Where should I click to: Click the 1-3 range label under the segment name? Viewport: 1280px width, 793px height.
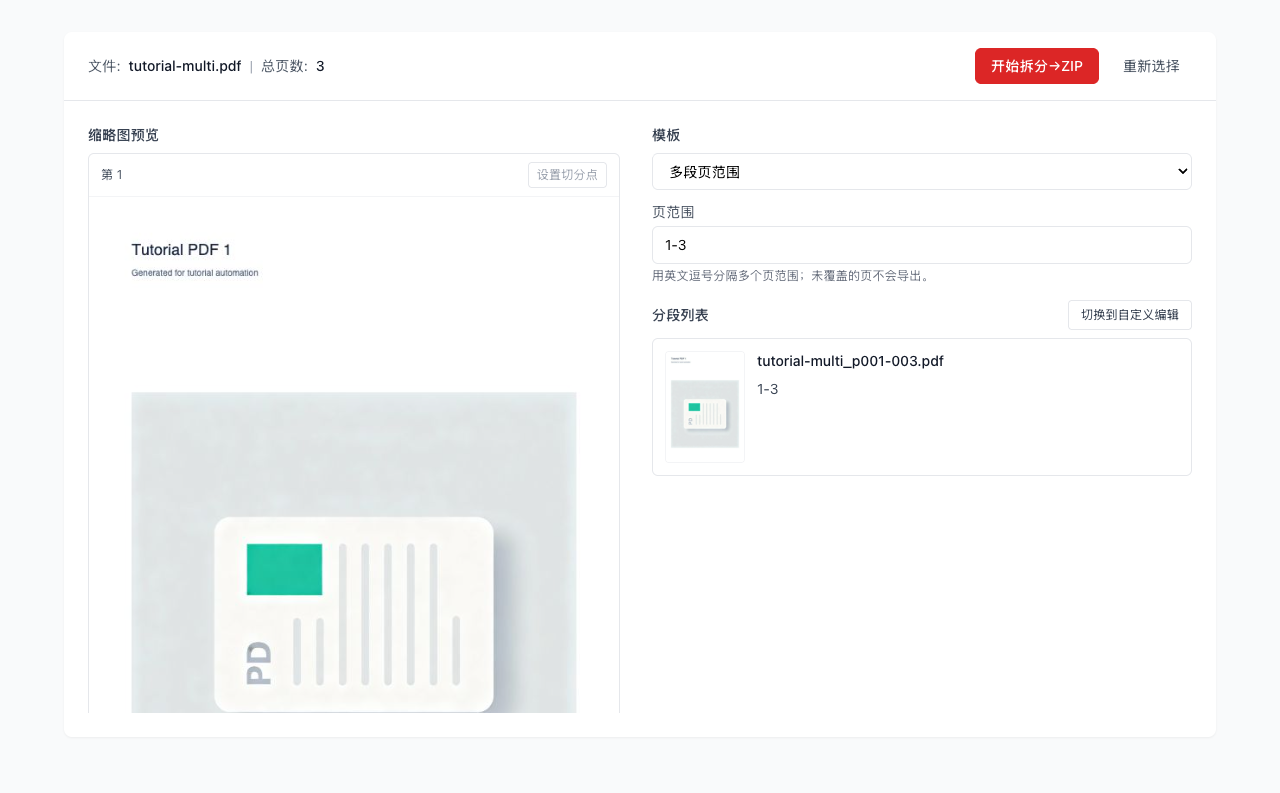click(767, 388)
